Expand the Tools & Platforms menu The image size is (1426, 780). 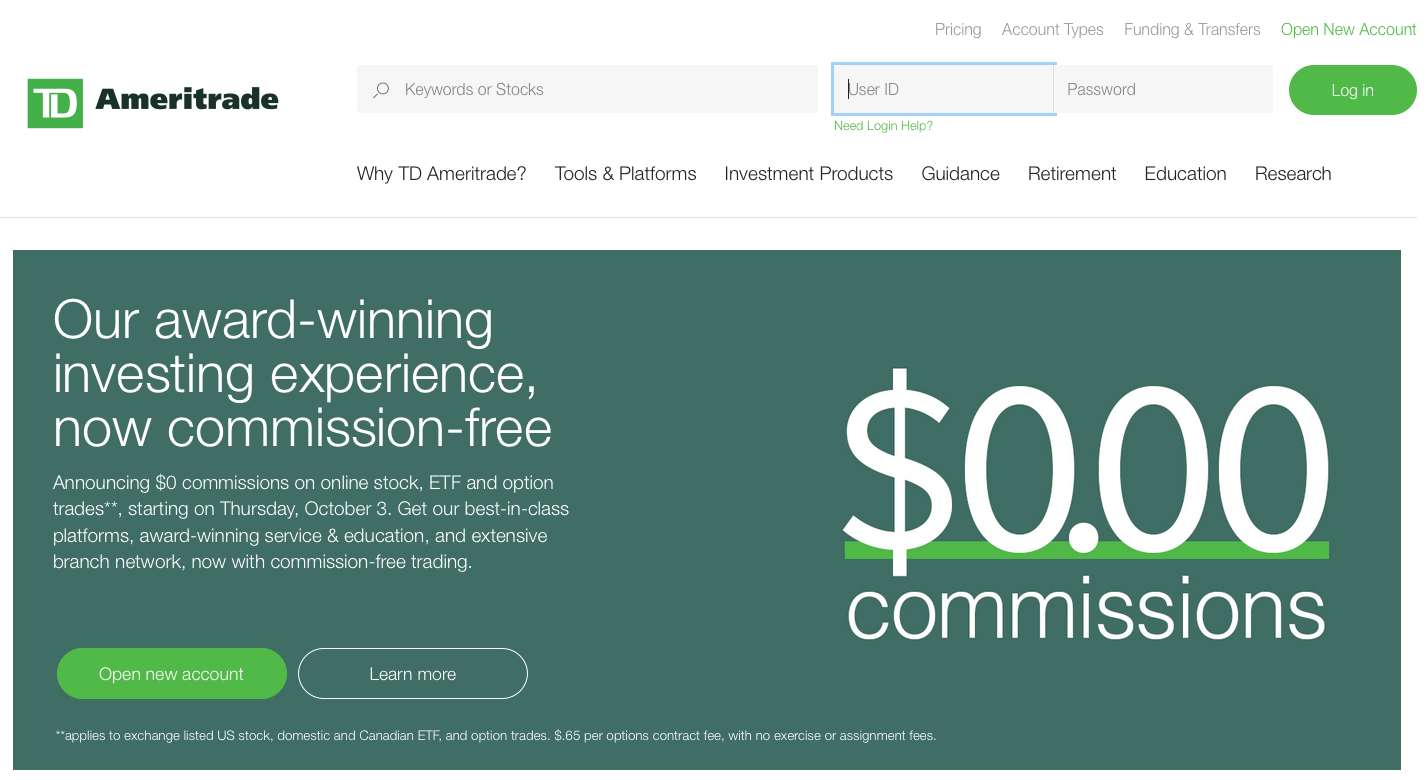[625, 174]
